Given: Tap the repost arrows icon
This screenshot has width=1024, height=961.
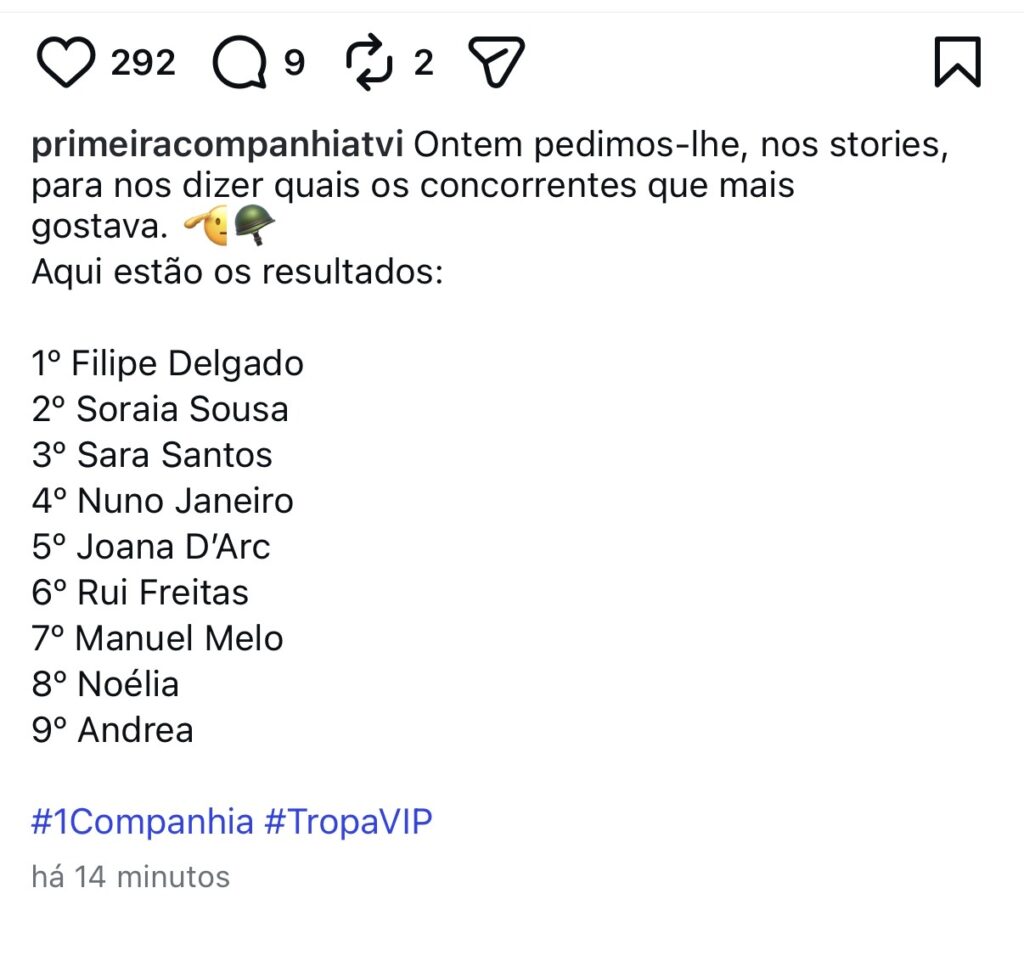Looking at the screenshot, I should (x=370, y=63).
